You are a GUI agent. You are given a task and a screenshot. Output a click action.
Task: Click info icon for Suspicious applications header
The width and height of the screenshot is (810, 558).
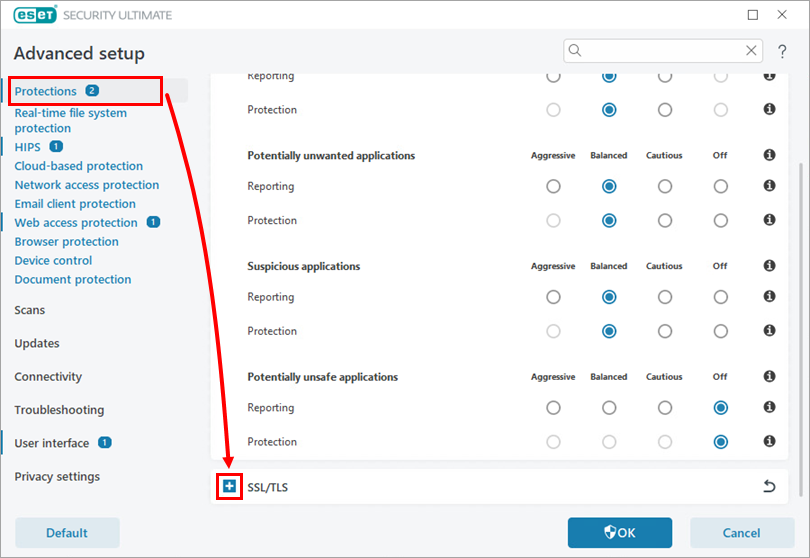pyautogui.click(x=769, y=266)
